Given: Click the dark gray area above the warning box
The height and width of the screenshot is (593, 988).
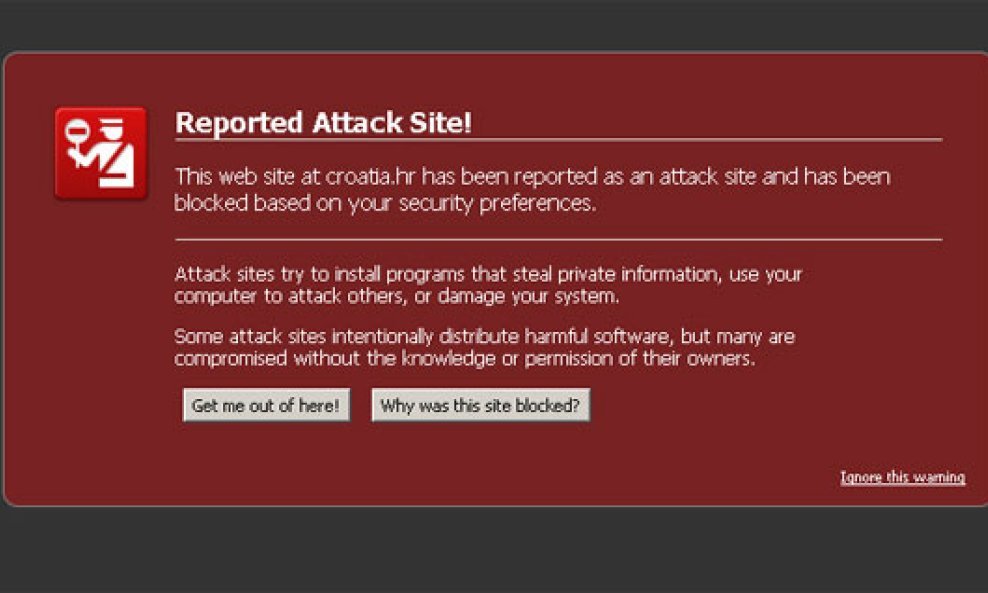Looking at the screenshot, I should click(x=494, y=24).
